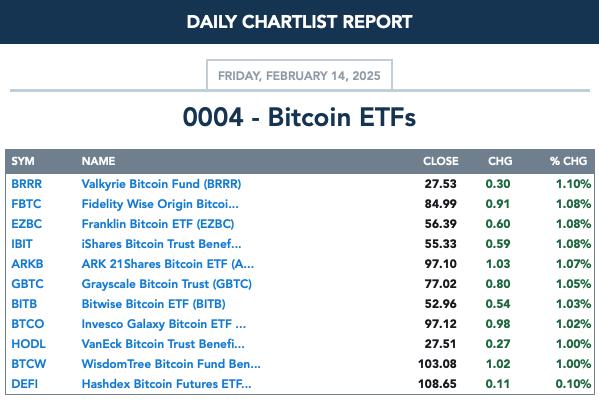Open Fidelity Wise Origin Bitcoin name link
Viewport: 599px width, 401px height.
pyautogui.click(x=160, y=204)
